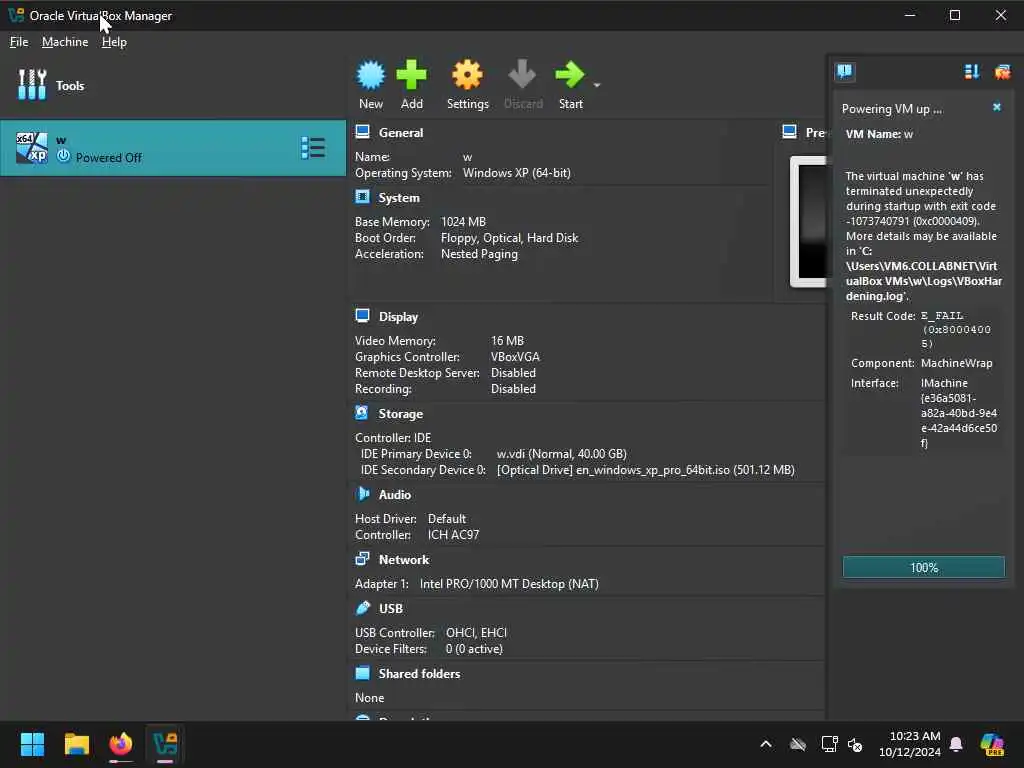Click the 'OHCI, EHCI' USB controller value
This screenshot has height=768, width=1024.
pos(476,633)
